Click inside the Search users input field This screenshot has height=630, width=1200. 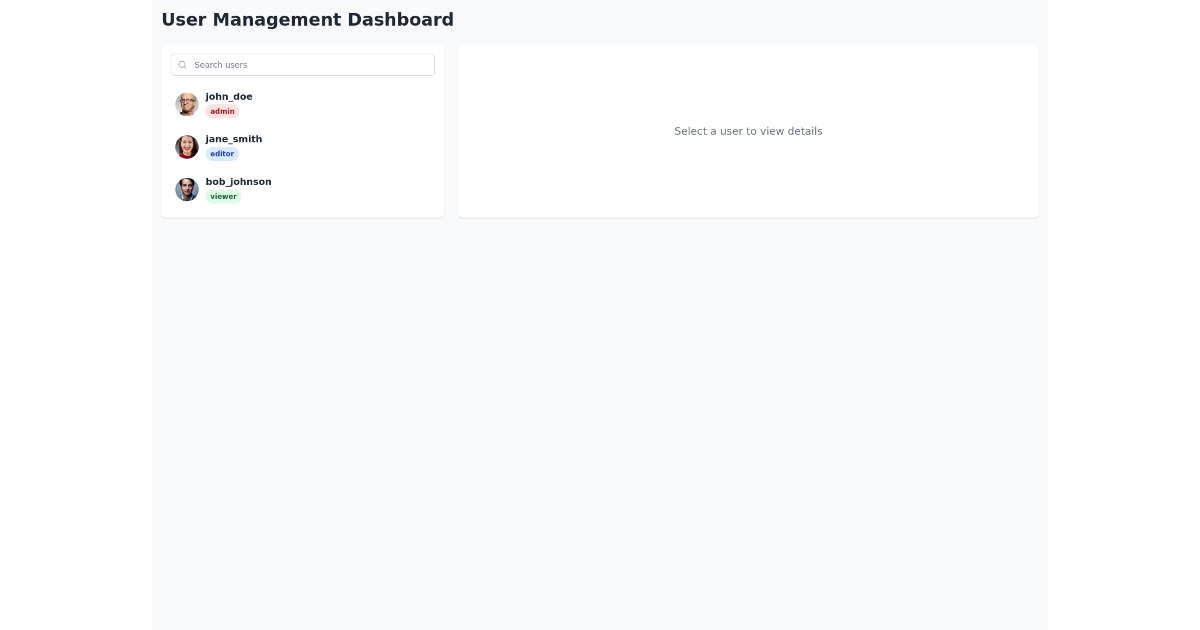tap(310, 64)
